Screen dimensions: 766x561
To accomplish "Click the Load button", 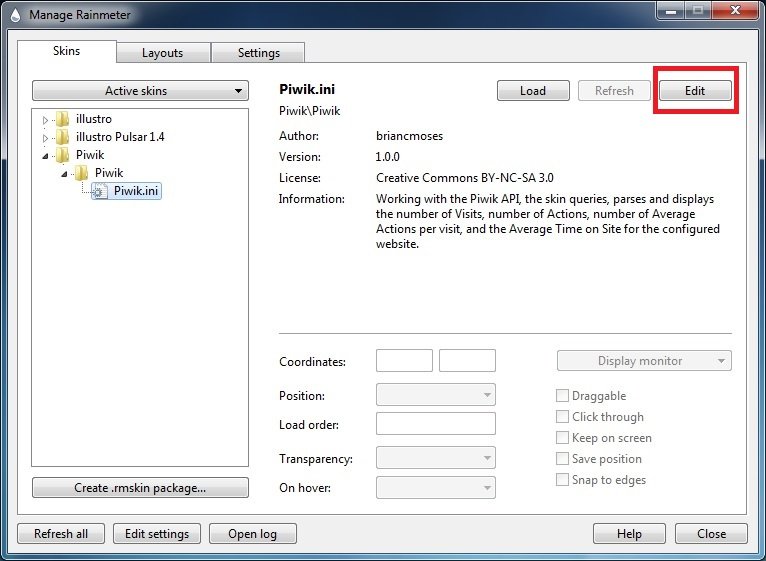I will click(533, 91).
